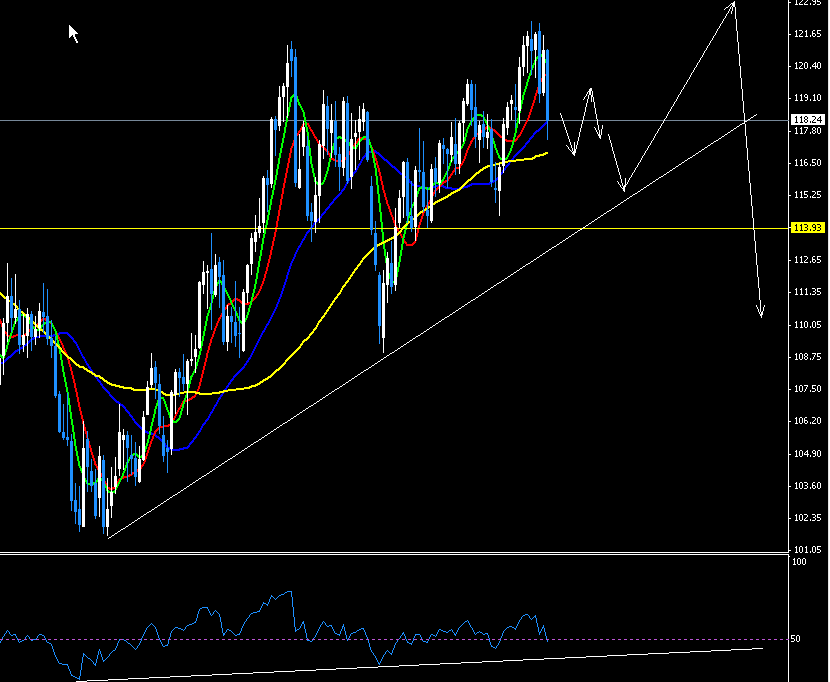Screen dimensions: 830x682
Task: Click the thin horizontal line near 117.80
Action: pos(200,122)
